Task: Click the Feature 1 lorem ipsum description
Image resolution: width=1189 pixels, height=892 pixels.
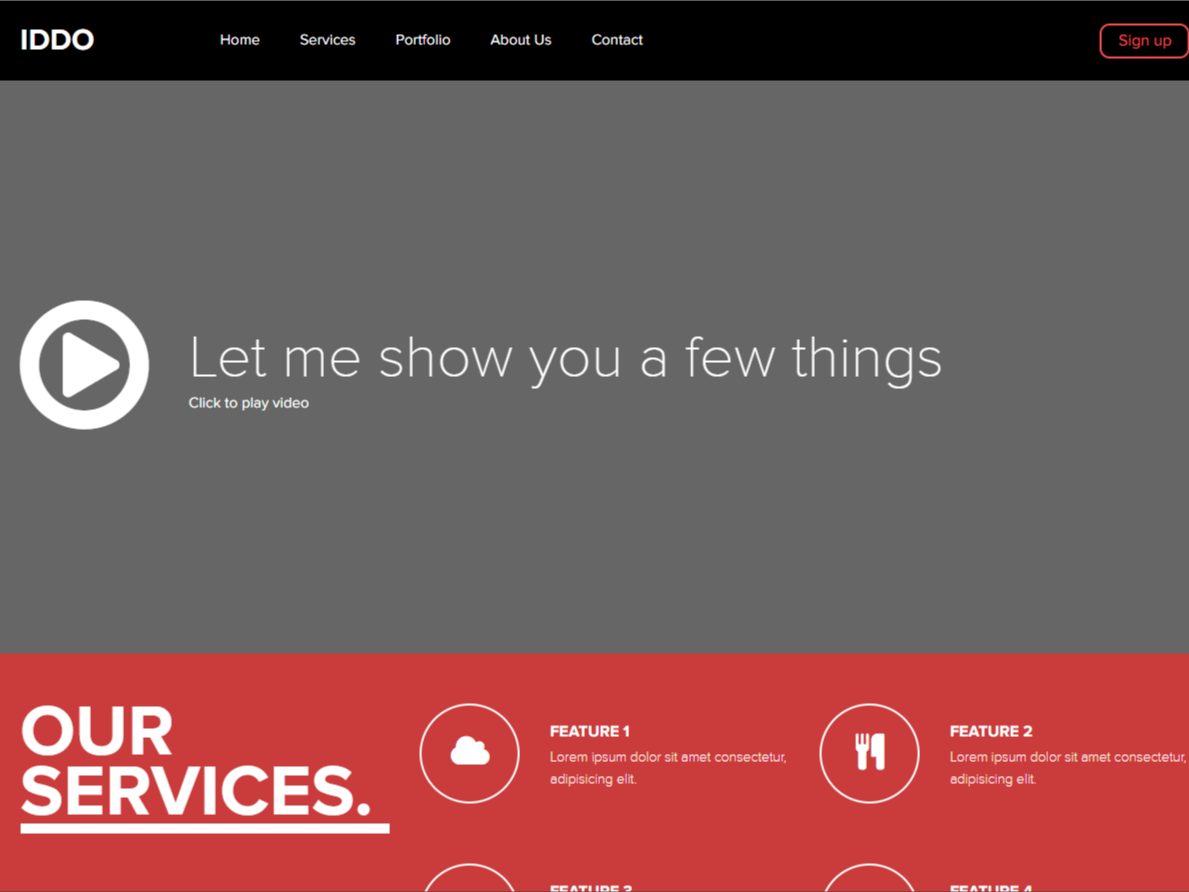Action: point(668,768)
